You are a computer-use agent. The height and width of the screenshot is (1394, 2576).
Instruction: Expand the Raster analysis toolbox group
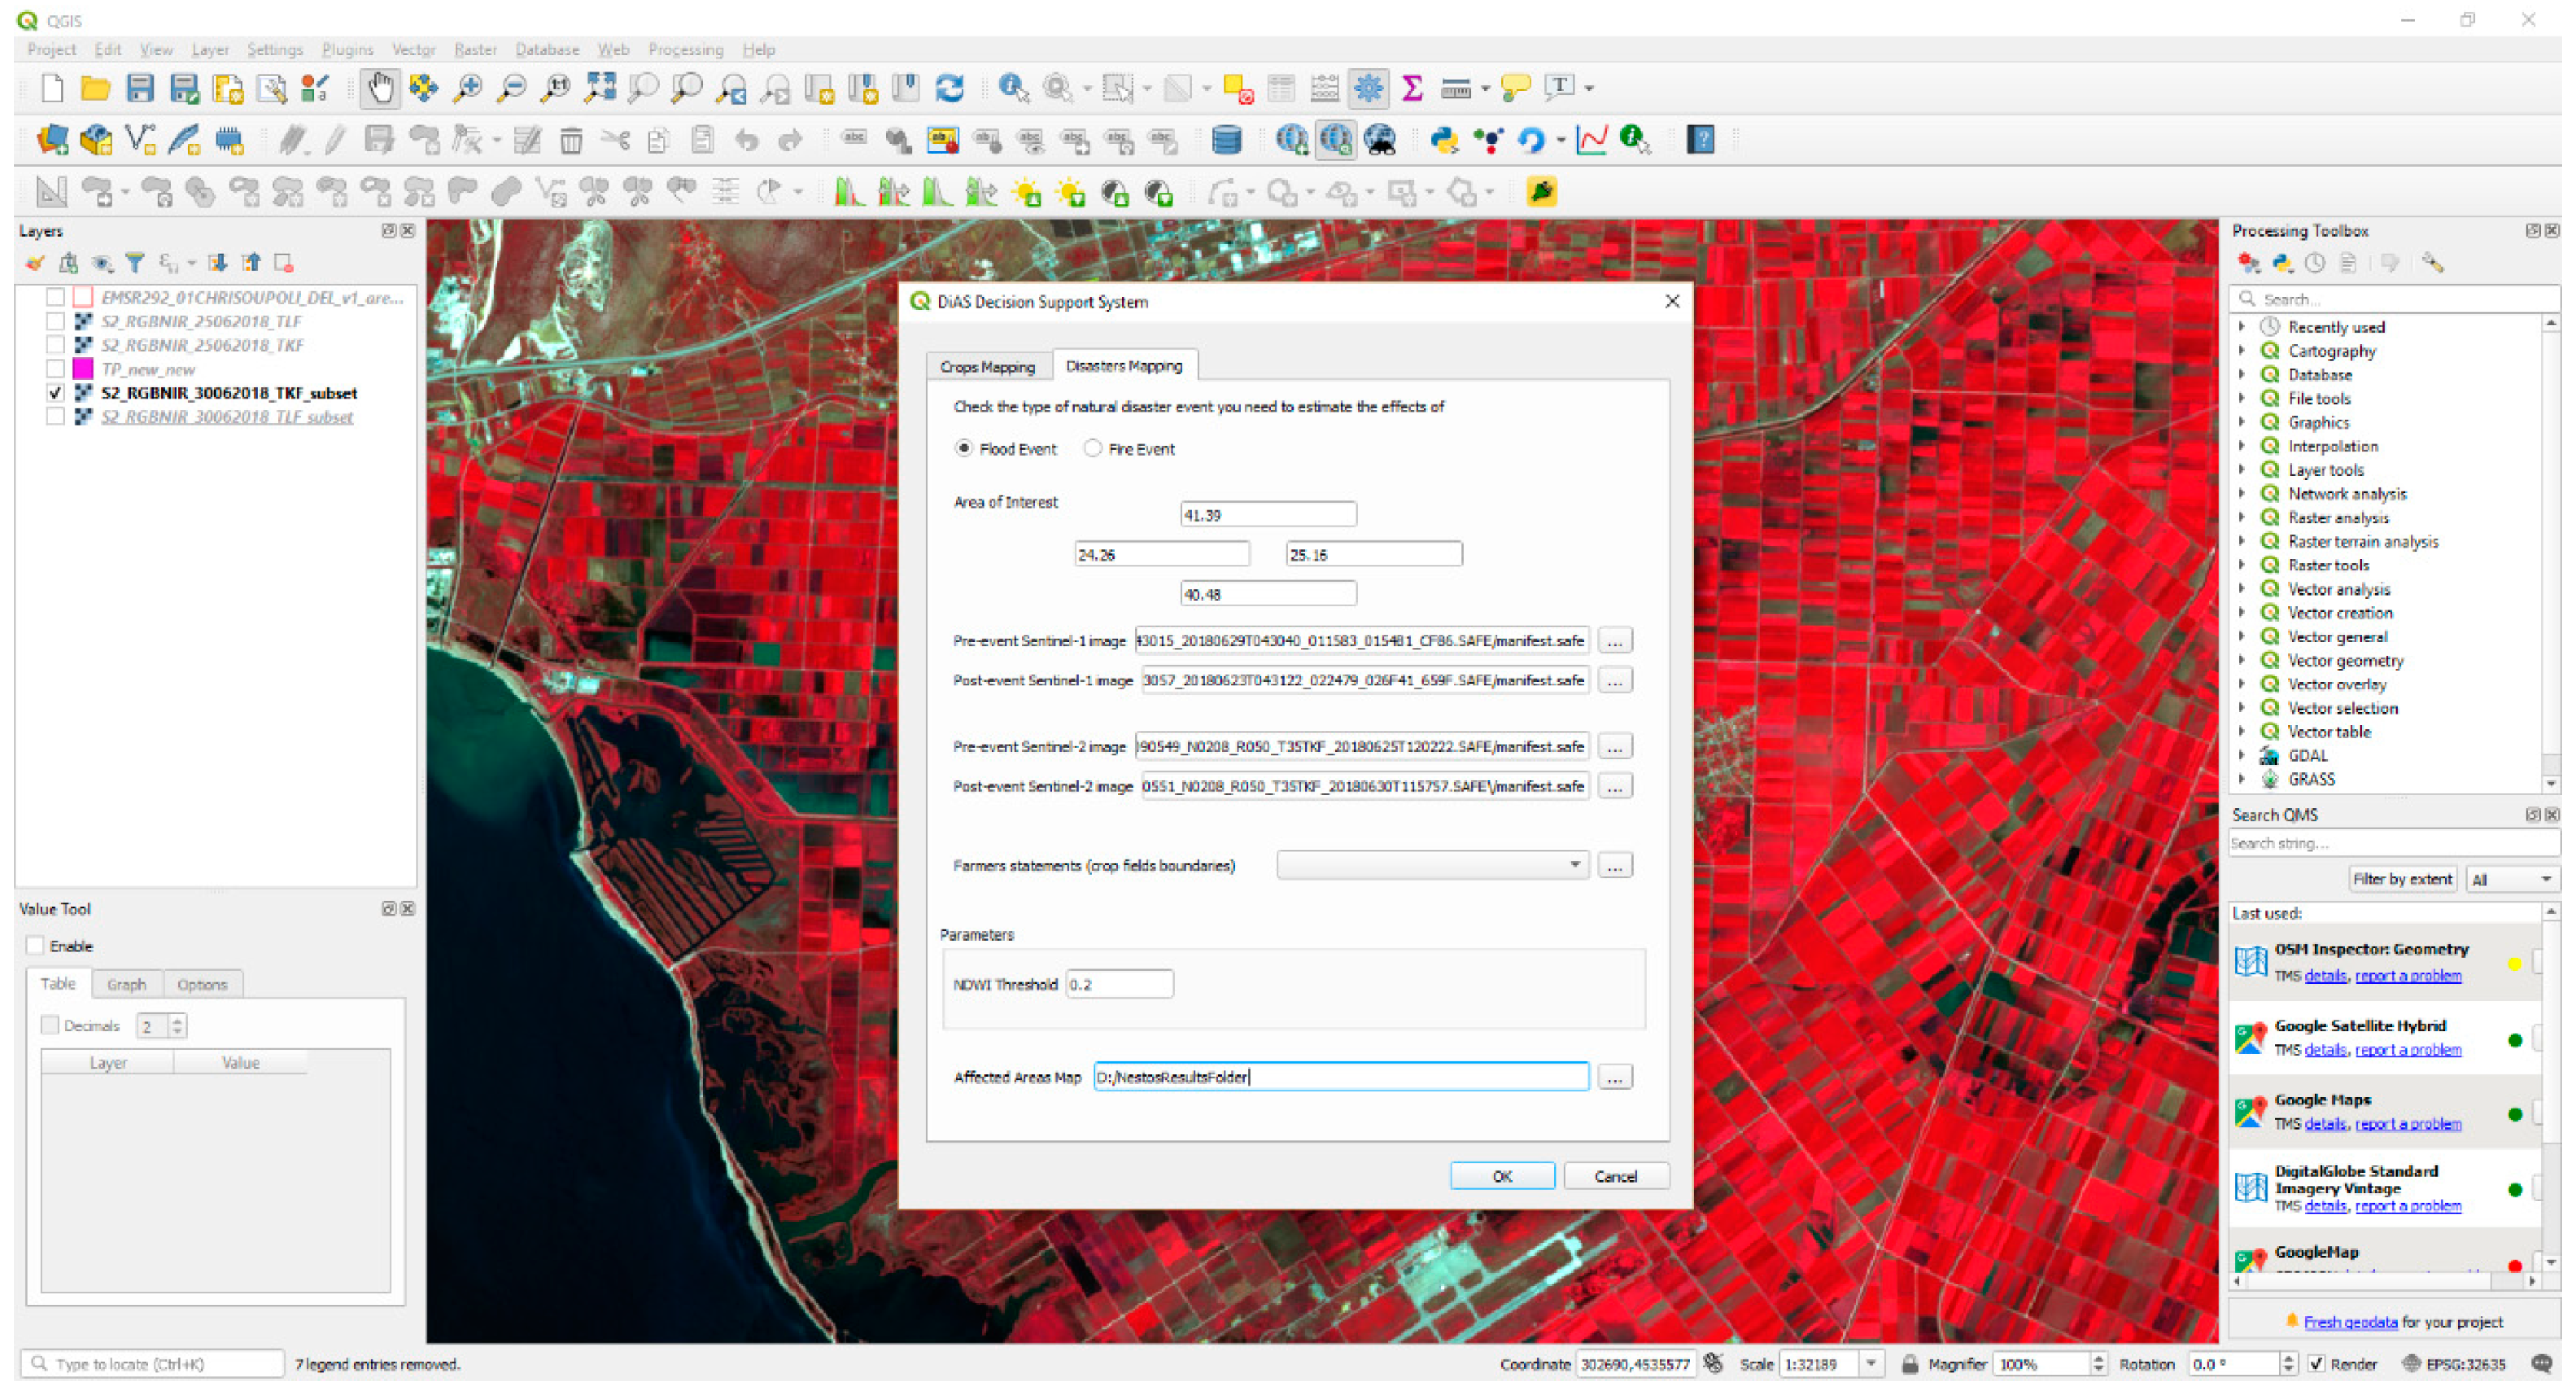coord(2242,518)
